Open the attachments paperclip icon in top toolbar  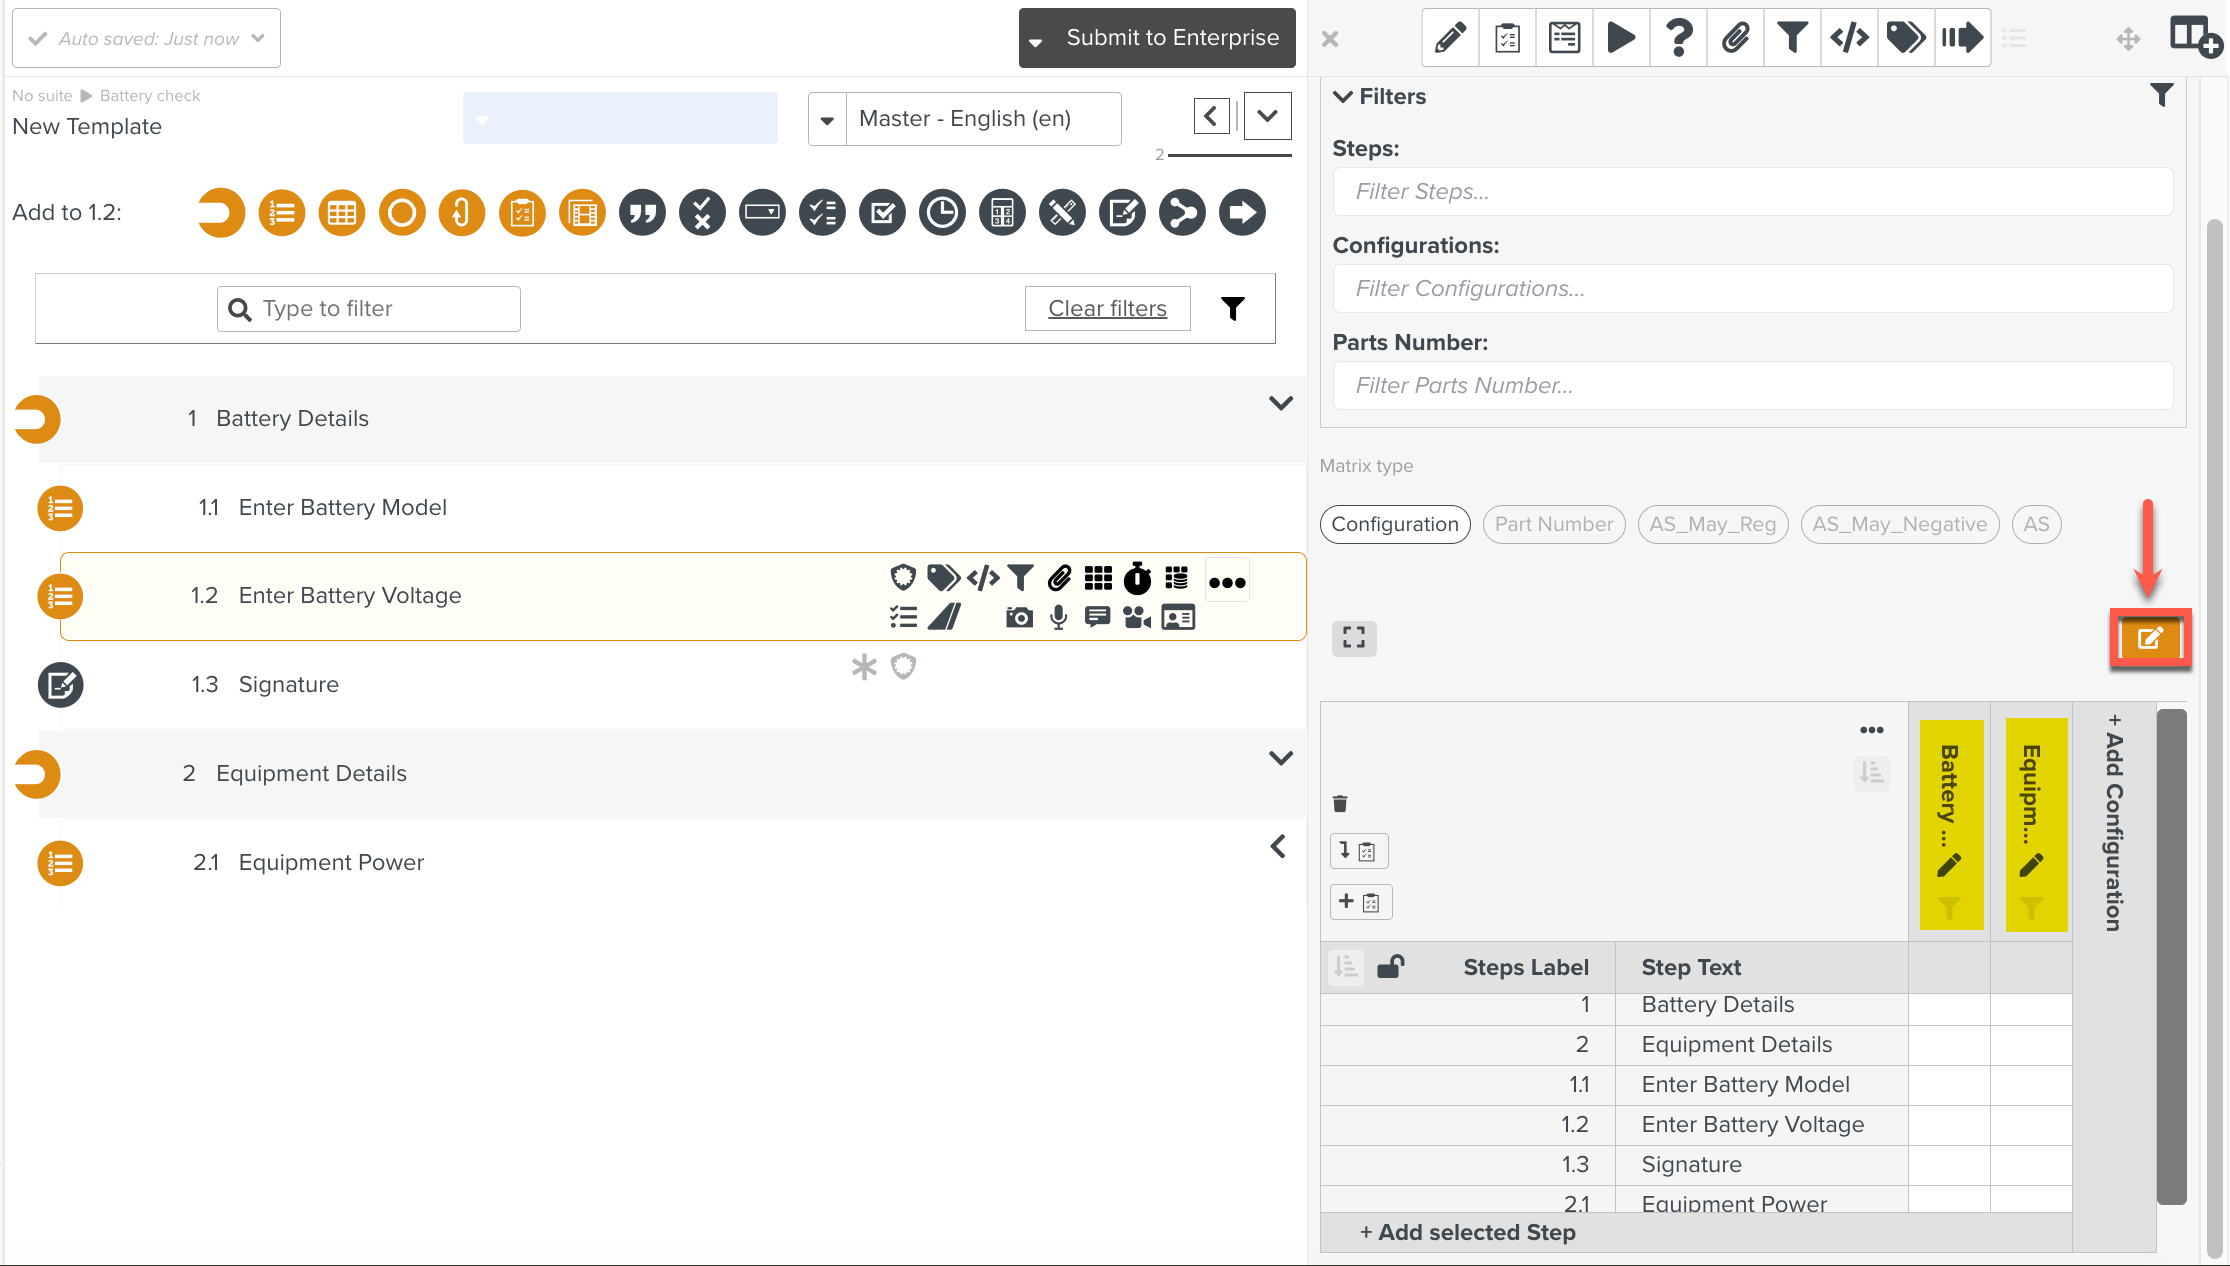tap(1735, 38)
